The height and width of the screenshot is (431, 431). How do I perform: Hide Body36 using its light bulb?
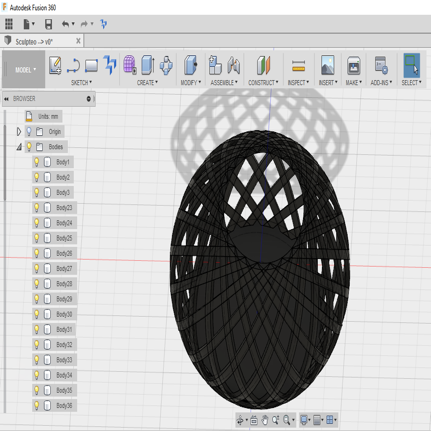(37, 405)
